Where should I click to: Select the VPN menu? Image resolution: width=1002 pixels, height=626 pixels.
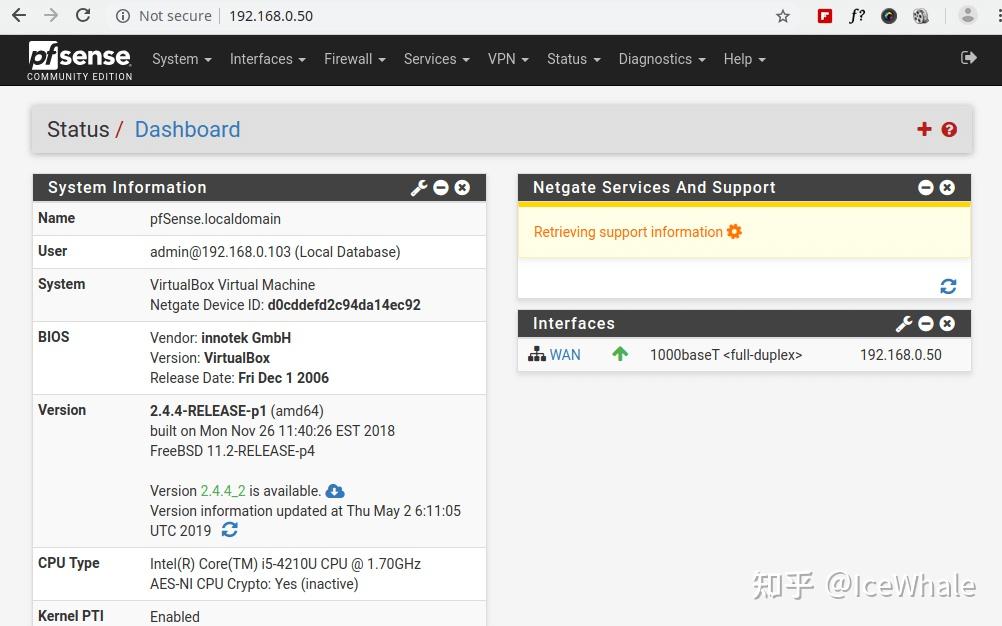[508, 59]
